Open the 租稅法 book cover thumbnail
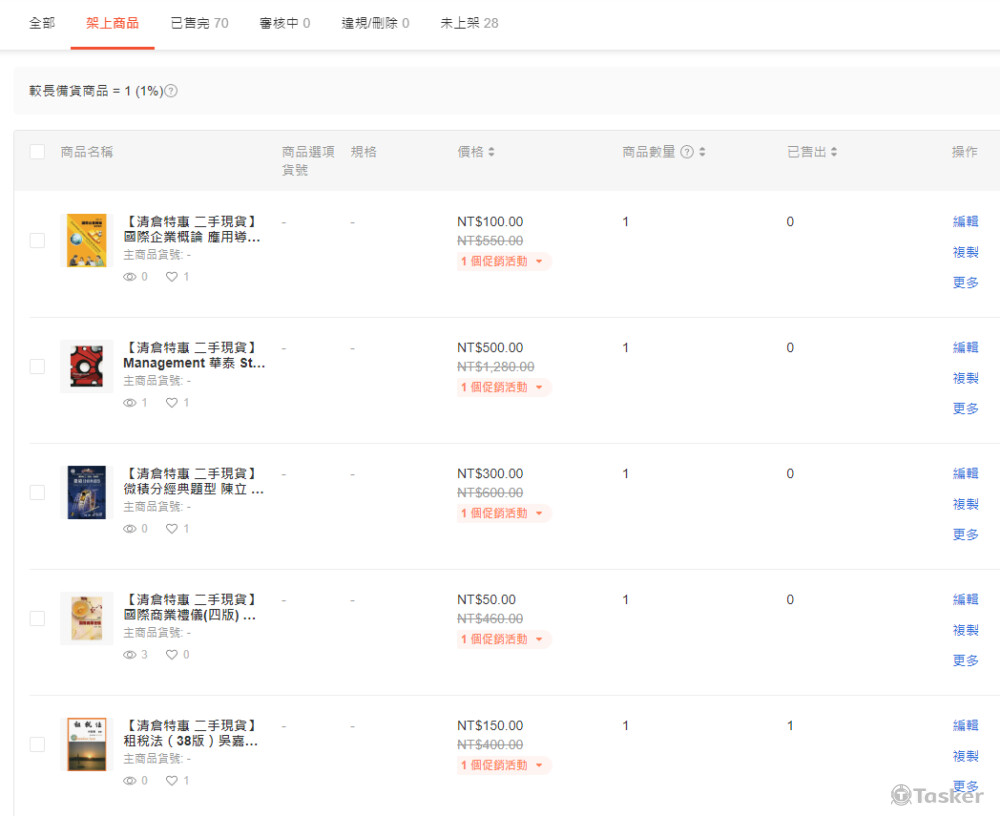1000x816 pixels. (87, 744)
